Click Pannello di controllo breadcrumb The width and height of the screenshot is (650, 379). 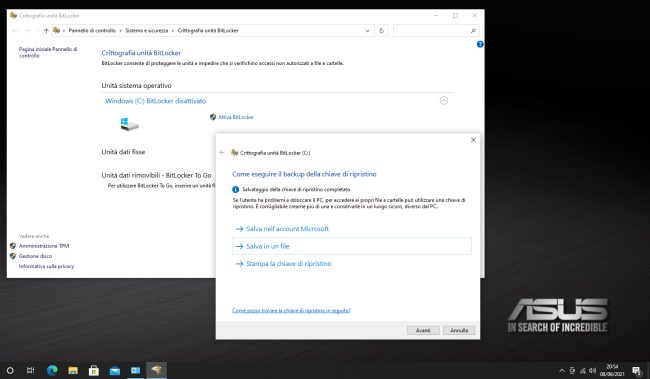point(92,31)
